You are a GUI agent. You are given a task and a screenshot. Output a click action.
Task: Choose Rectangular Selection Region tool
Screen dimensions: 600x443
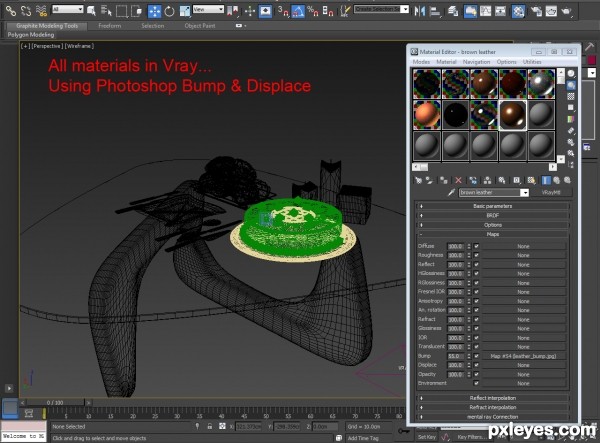(x=121, y=11)
